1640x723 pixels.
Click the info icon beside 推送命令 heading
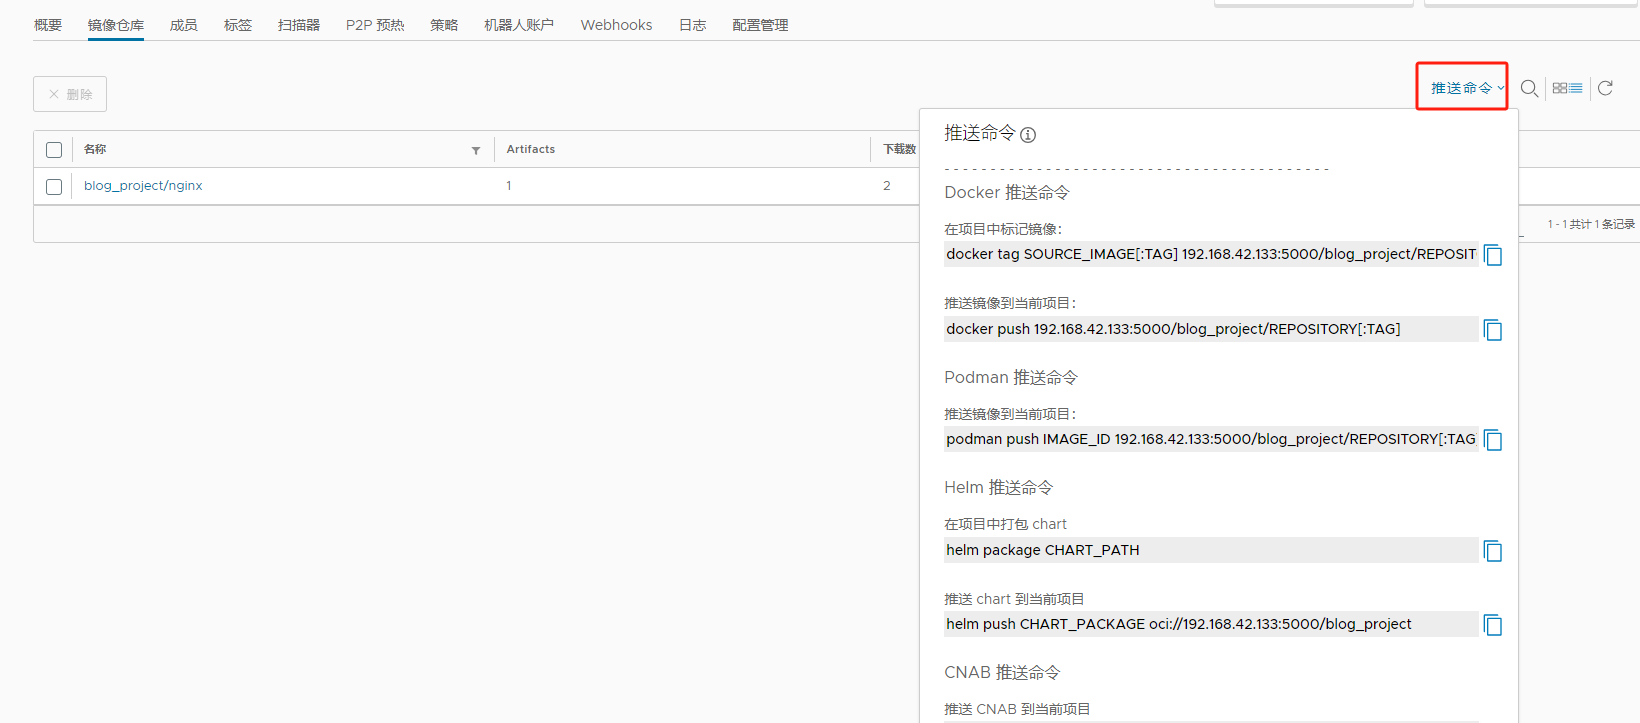1028,135
